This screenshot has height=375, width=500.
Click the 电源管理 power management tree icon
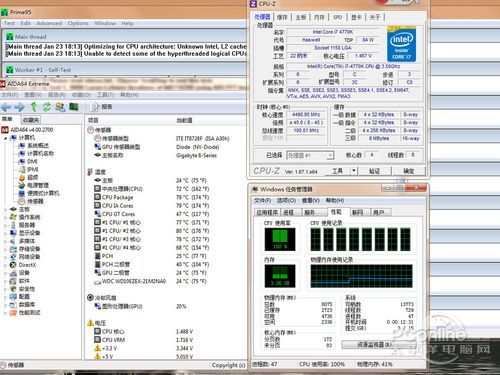coord(22,185)
